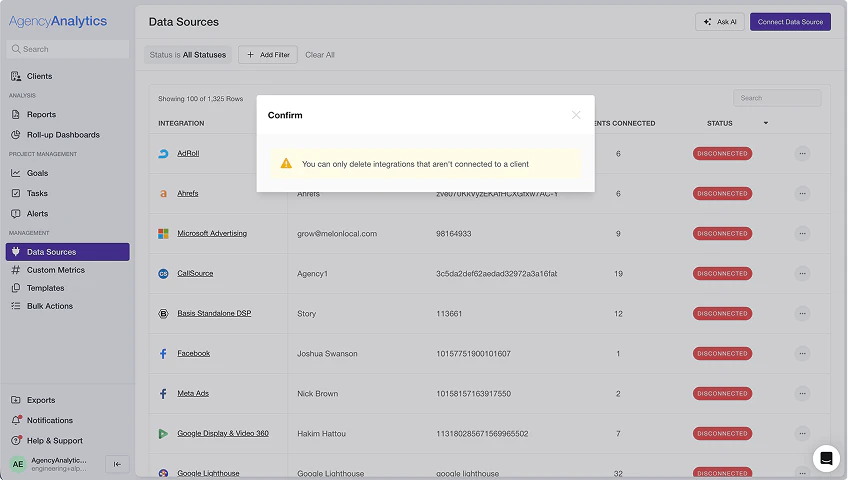Click grow@melonlocal.com account cell
The width and height of the screenshot is (848, 480).
pyautogui.click(x=337, y=234)
